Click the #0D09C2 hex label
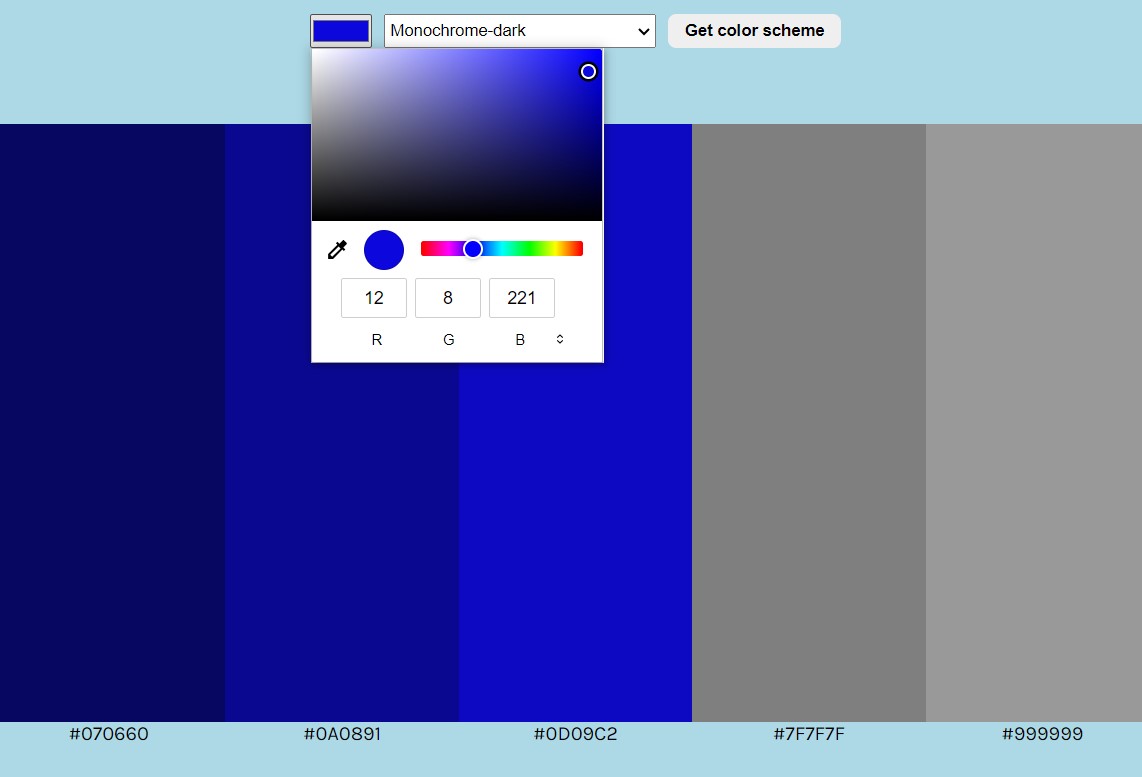The width and height of the screenshot is (1142, 777). click(575, 733)
